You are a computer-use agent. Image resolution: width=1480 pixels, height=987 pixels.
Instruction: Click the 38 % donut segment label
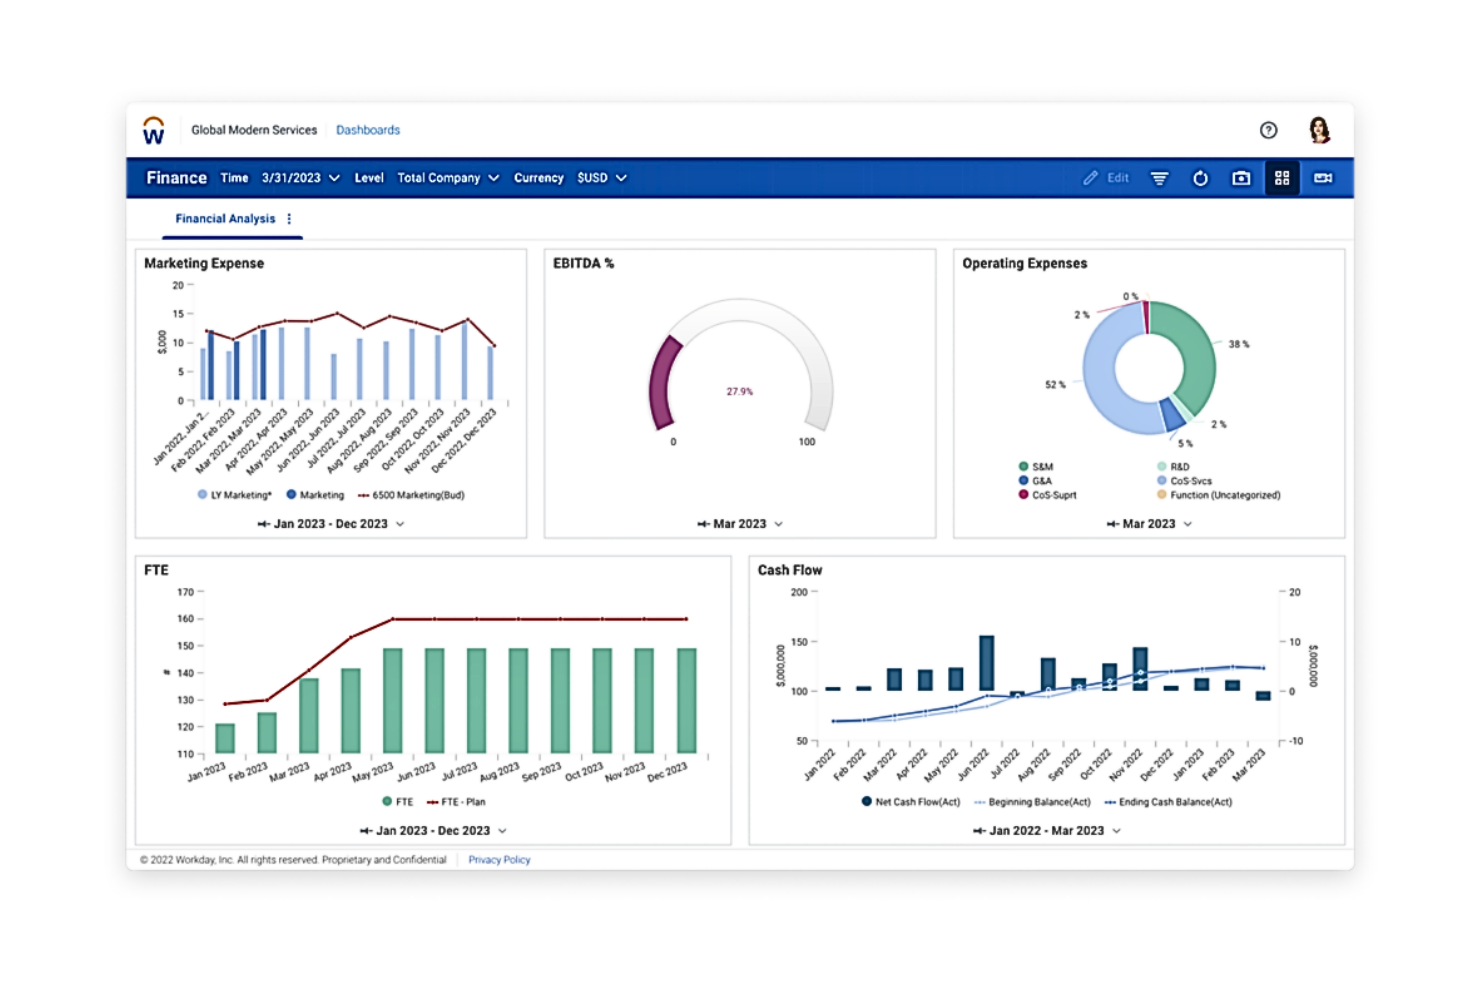point(1239,344)
